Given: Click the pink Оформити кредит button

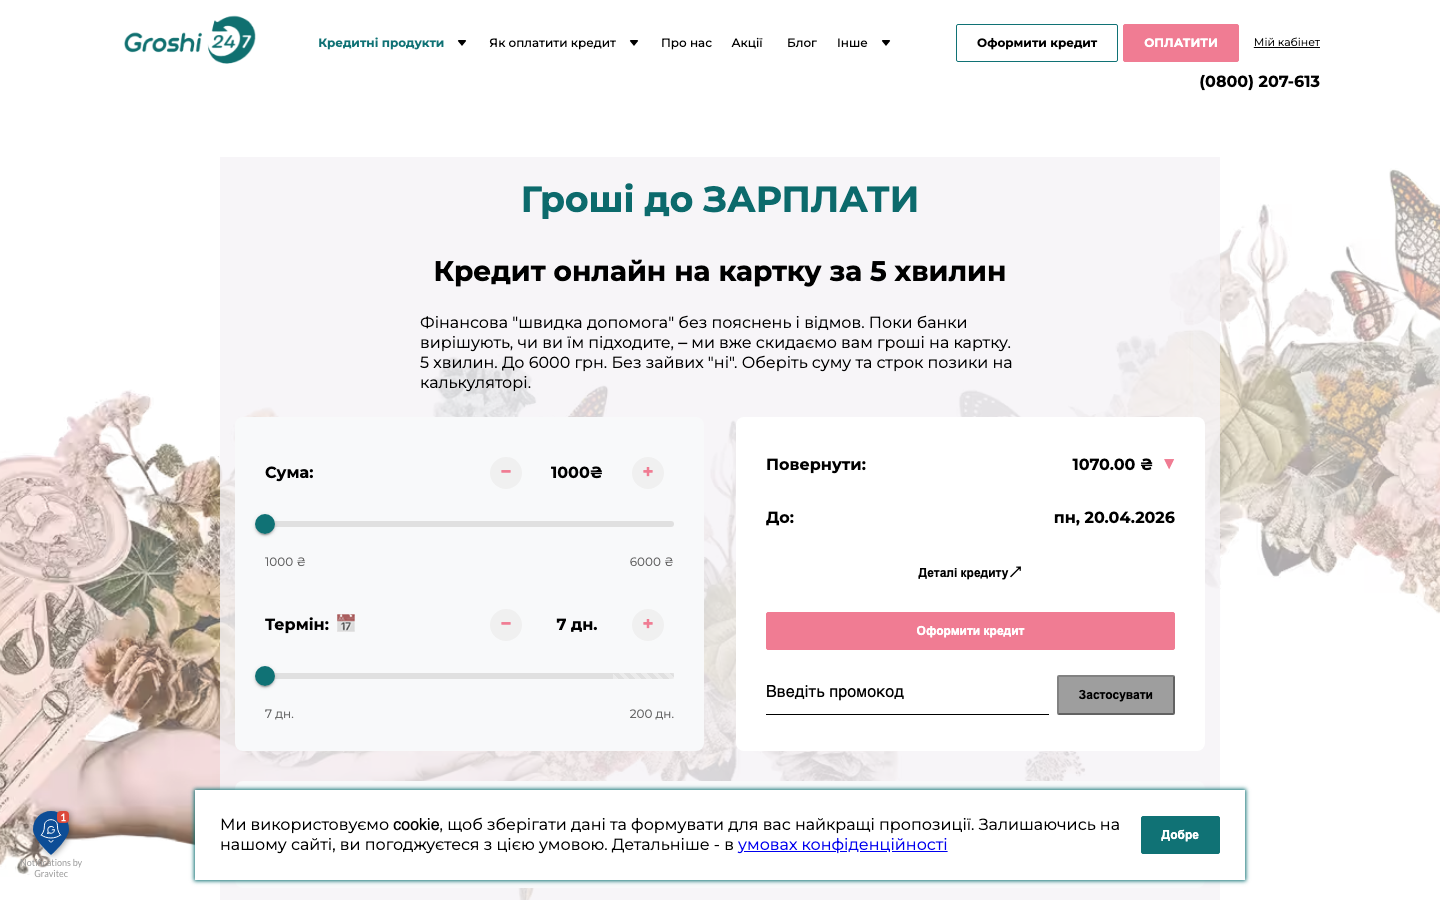Looking at the screenshot, I should [970, 631].
